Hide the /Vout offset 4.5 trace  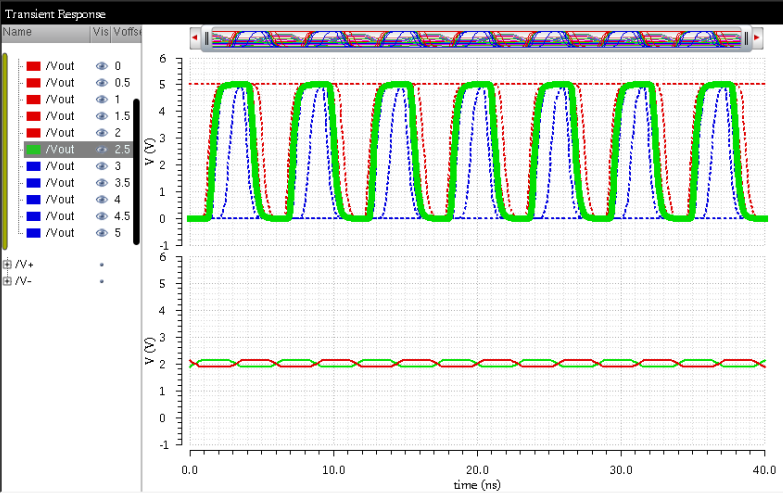tap(102, 216)
